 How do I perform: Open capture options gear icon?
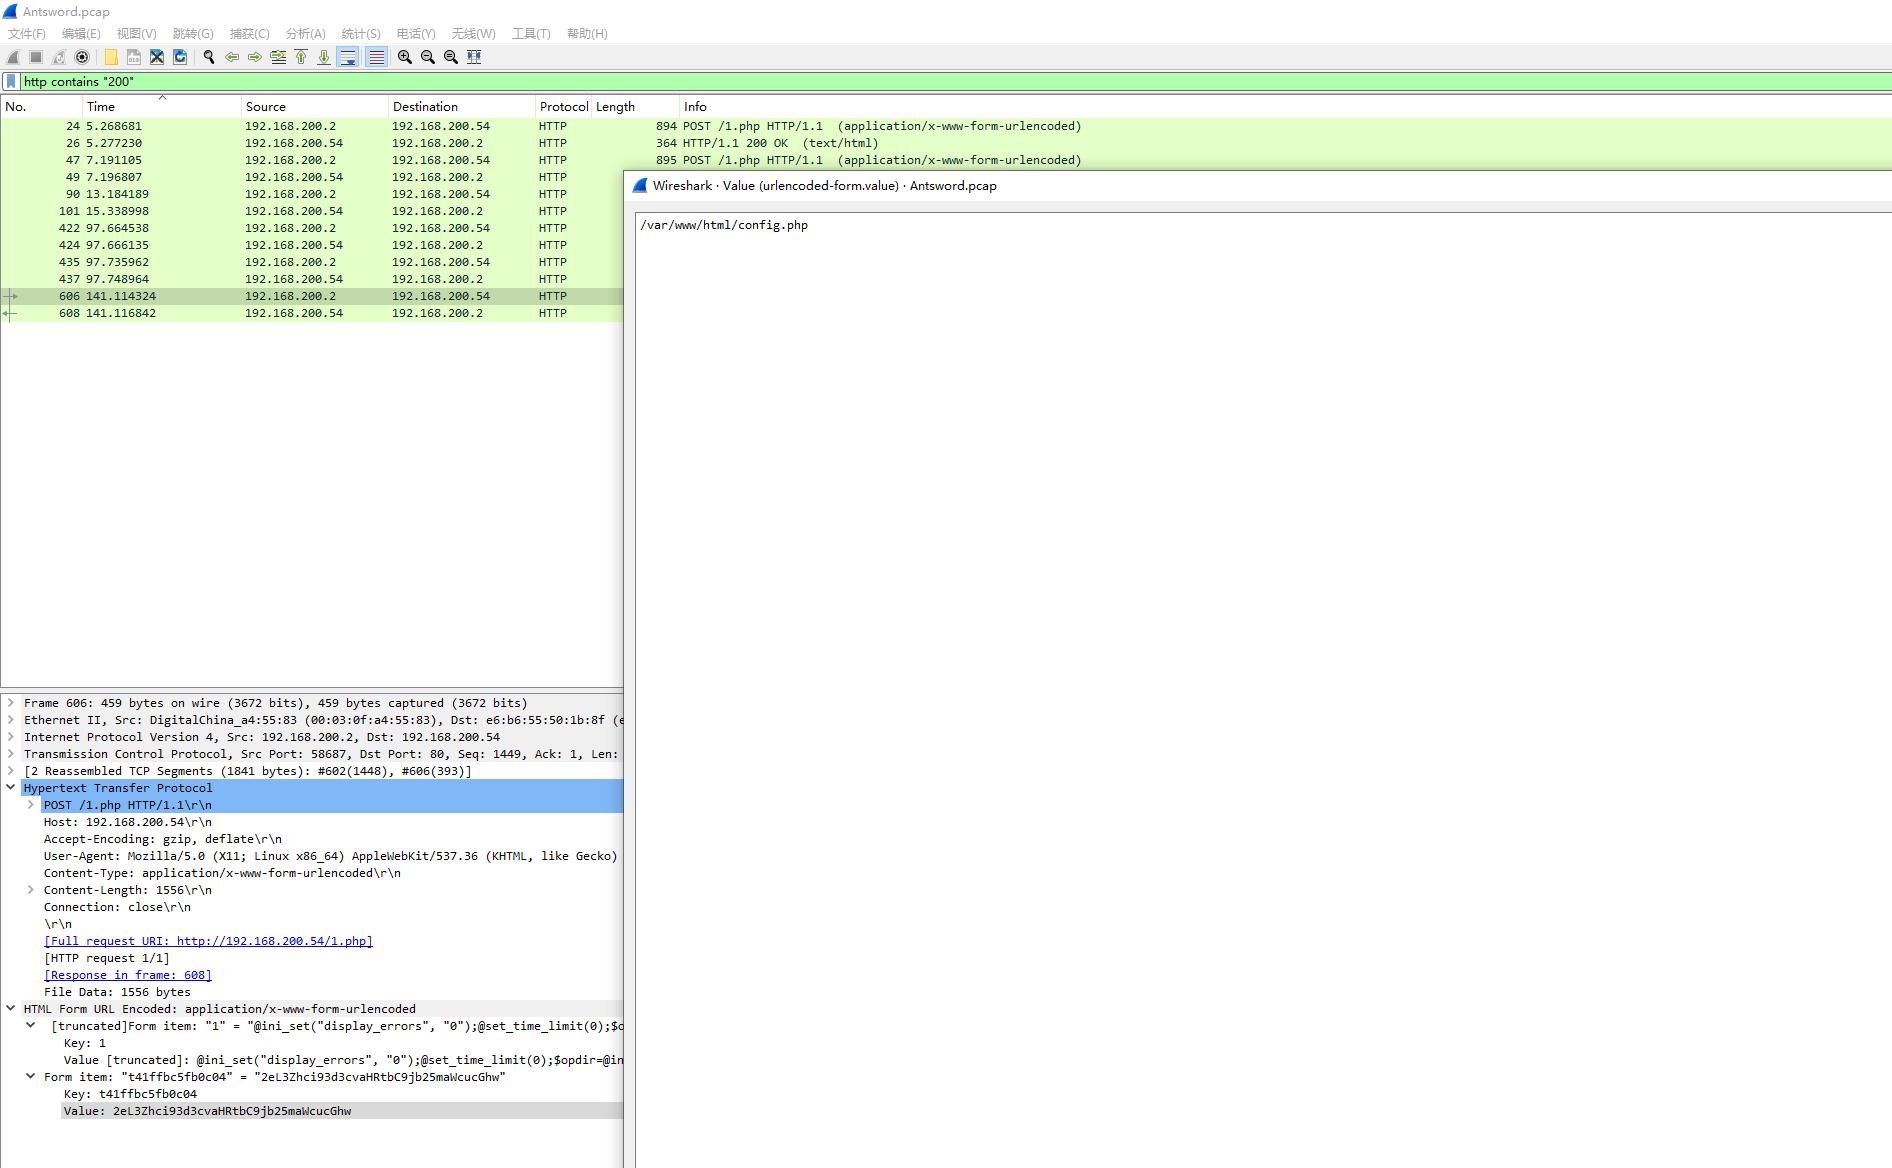click(x=82, y=57)
